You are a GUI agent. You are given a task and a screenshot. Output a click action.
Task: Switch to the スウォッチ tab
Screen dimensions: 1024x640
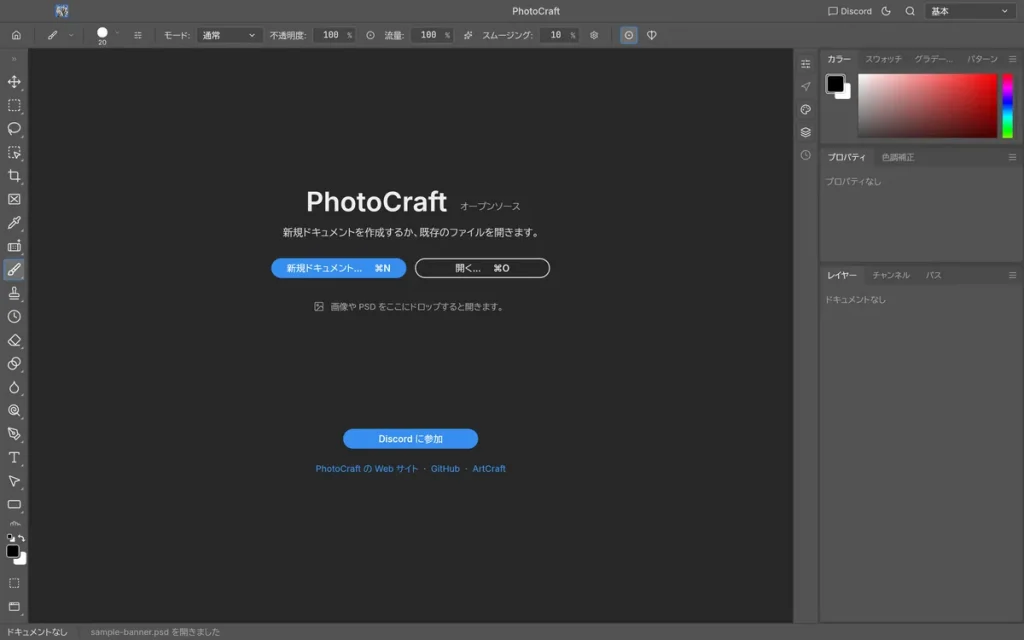click(883, 59)
